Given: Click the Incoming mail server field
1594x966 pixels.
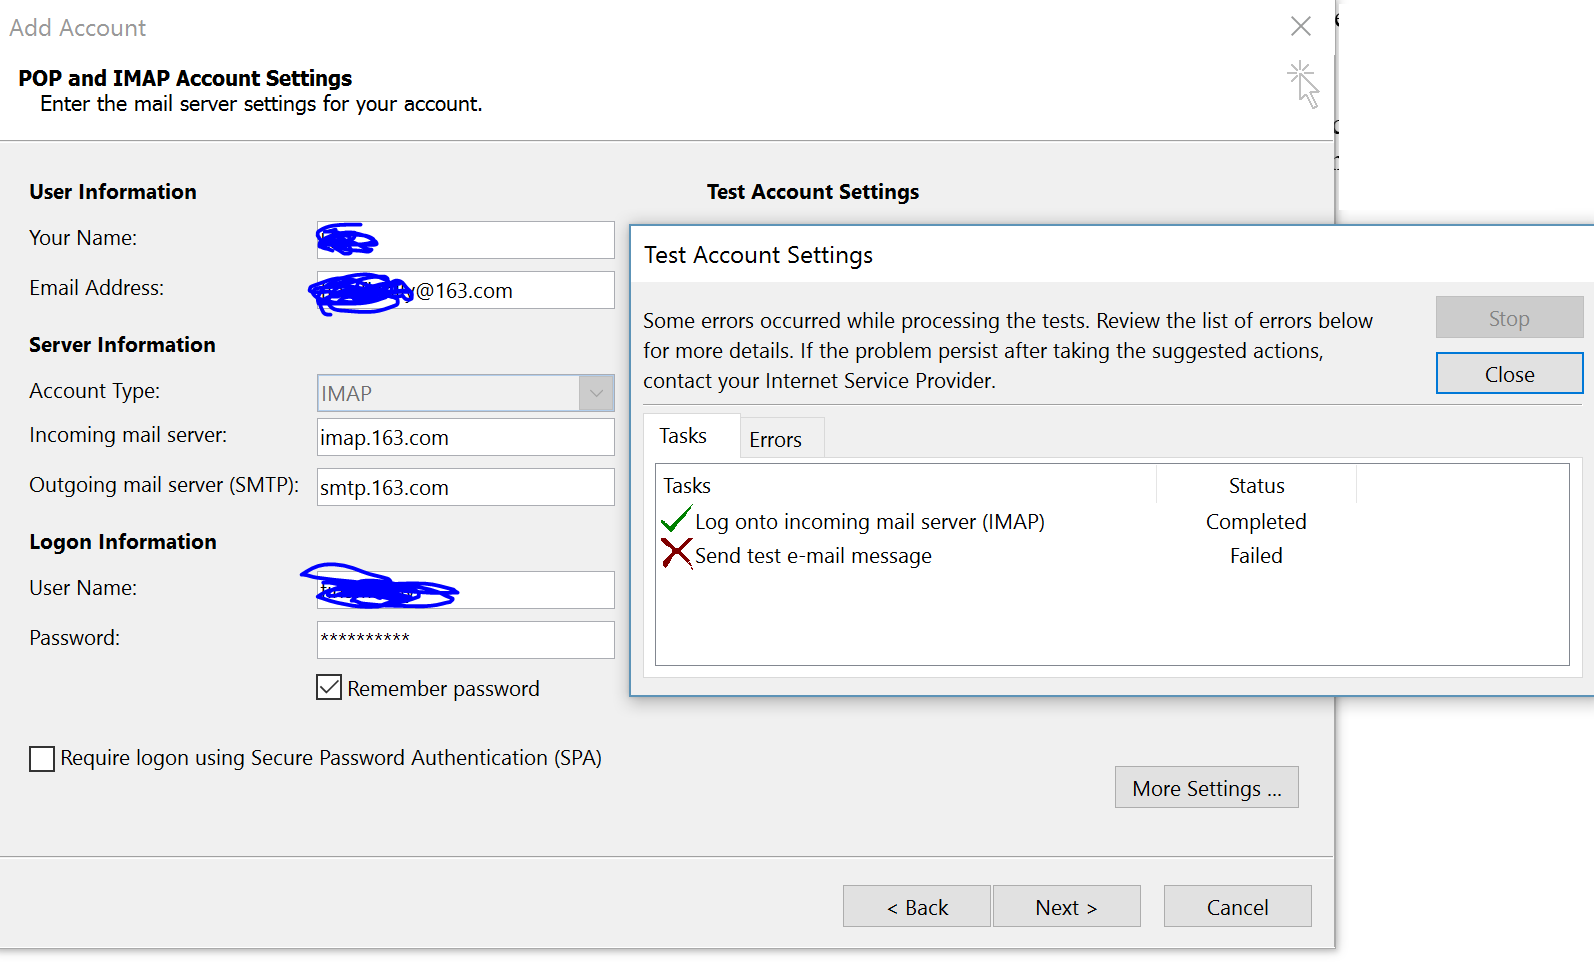Looking at the screenshot, I should point(466,438).
